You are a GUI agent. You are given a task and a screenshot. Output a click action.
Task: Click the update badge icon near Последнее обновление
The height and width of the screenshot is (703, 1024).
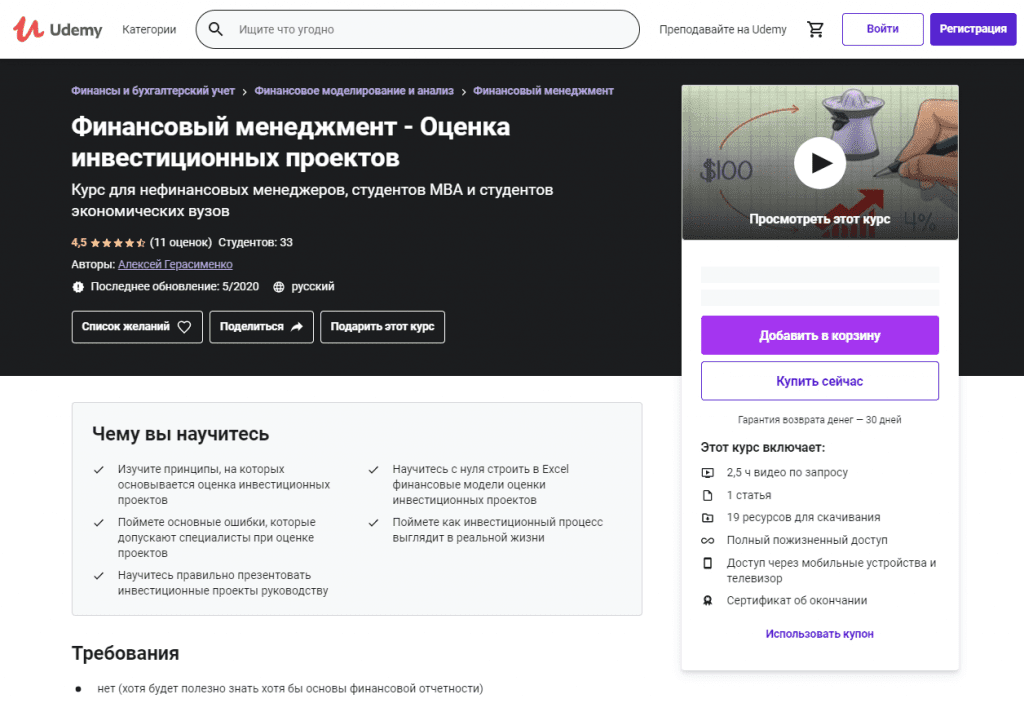78,287
